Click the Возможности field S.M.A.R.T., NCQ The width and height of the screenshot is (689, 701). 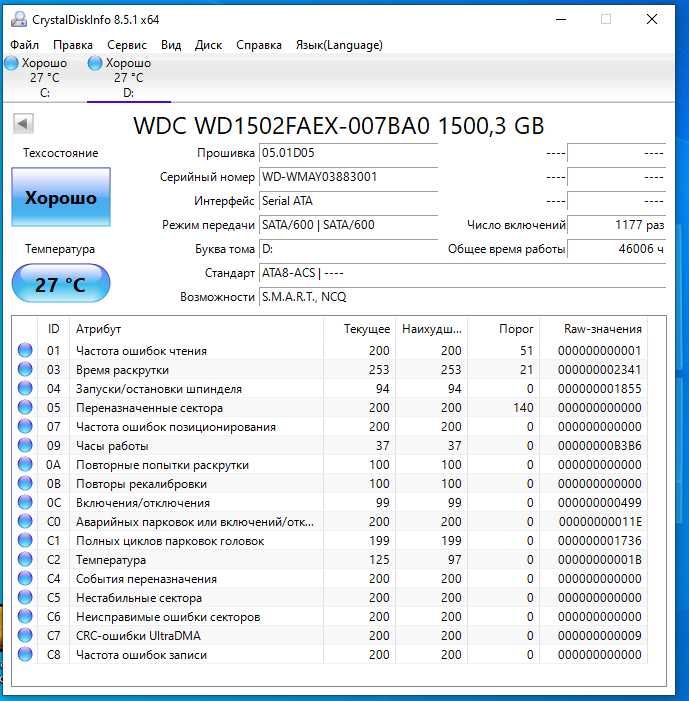pos(462,297)
